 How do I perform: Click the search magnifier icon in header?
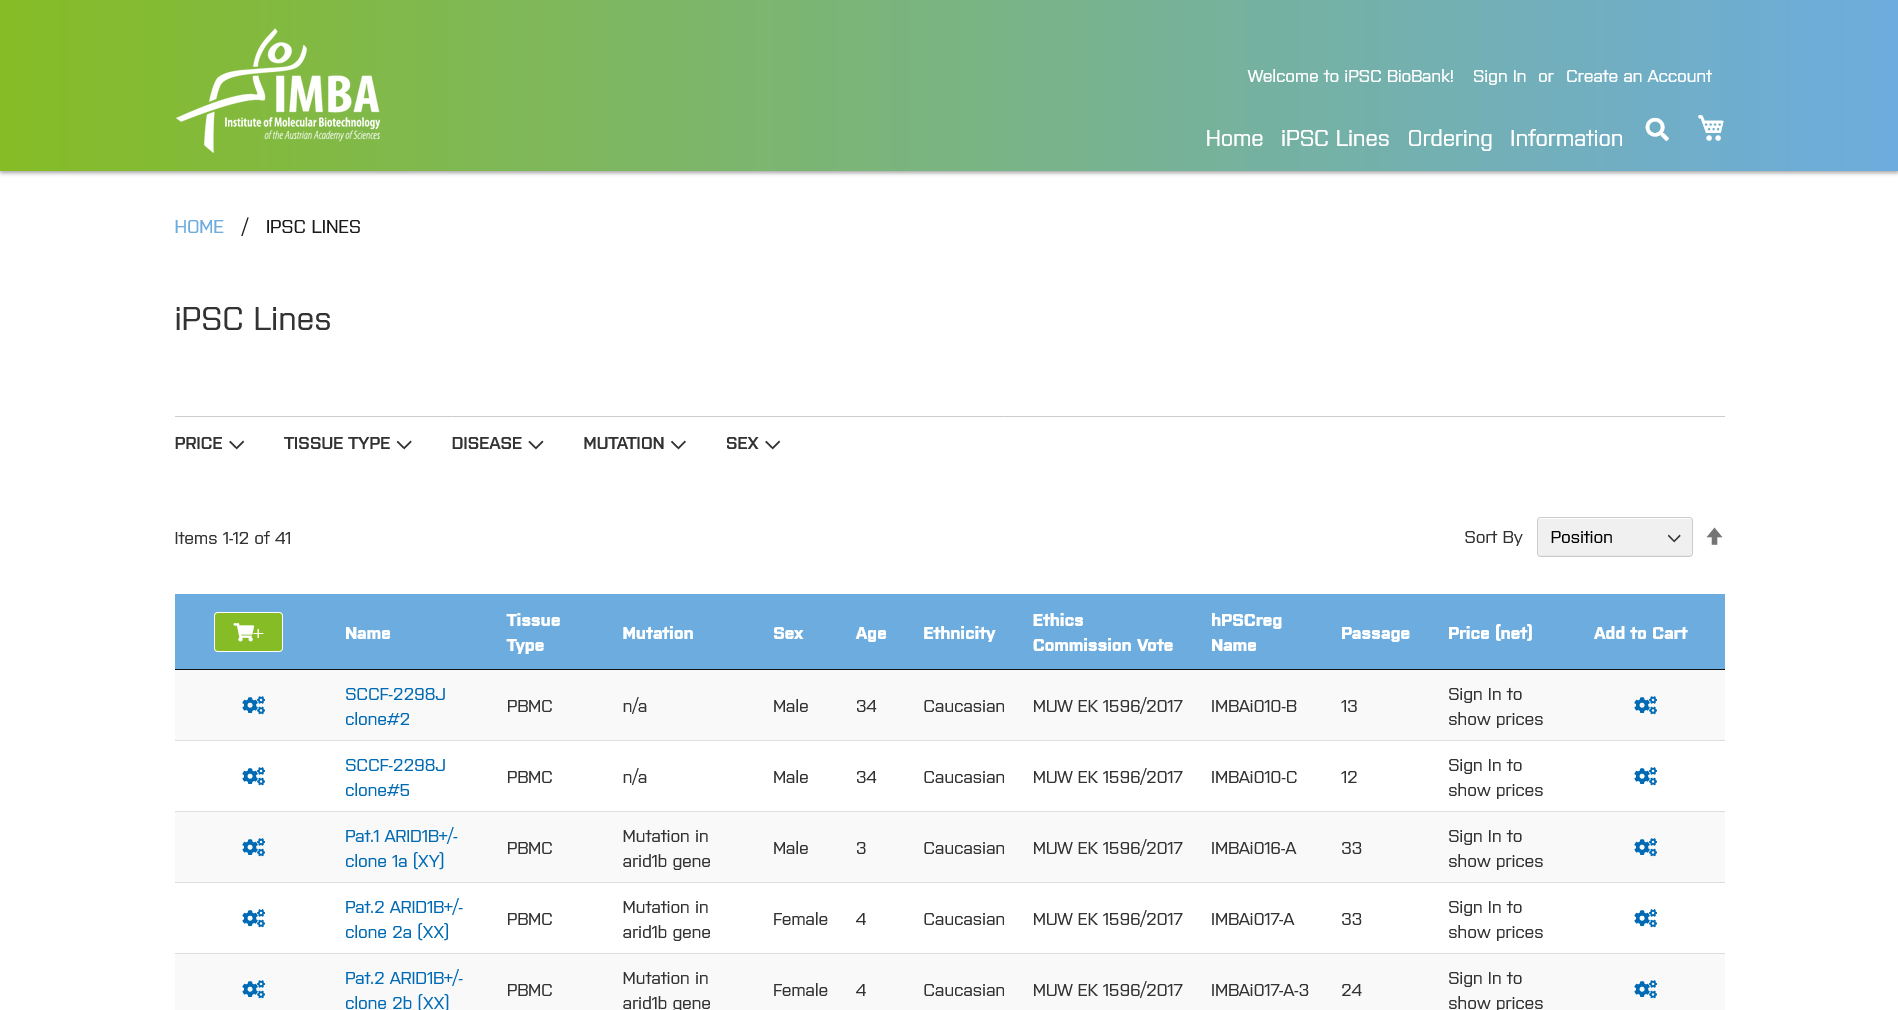[x=1656, y=130]
